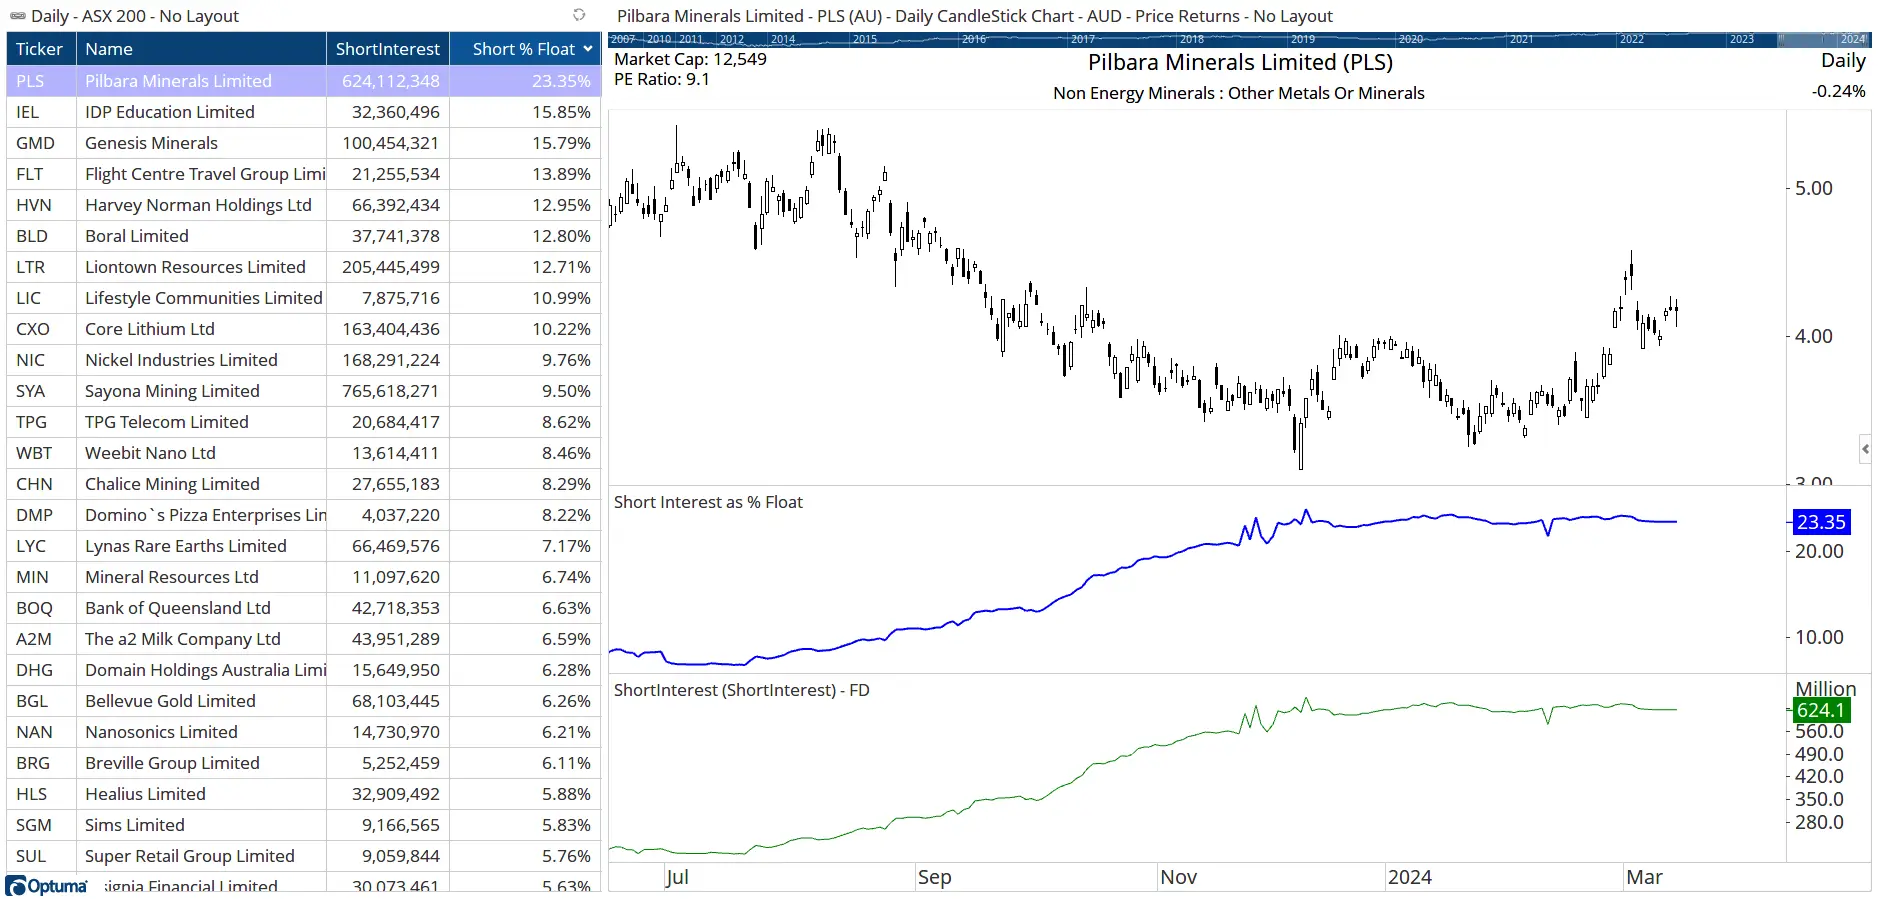Select the Sims Limited row
The height and width of the screenshot is (899, 1878).
(303, 825)
